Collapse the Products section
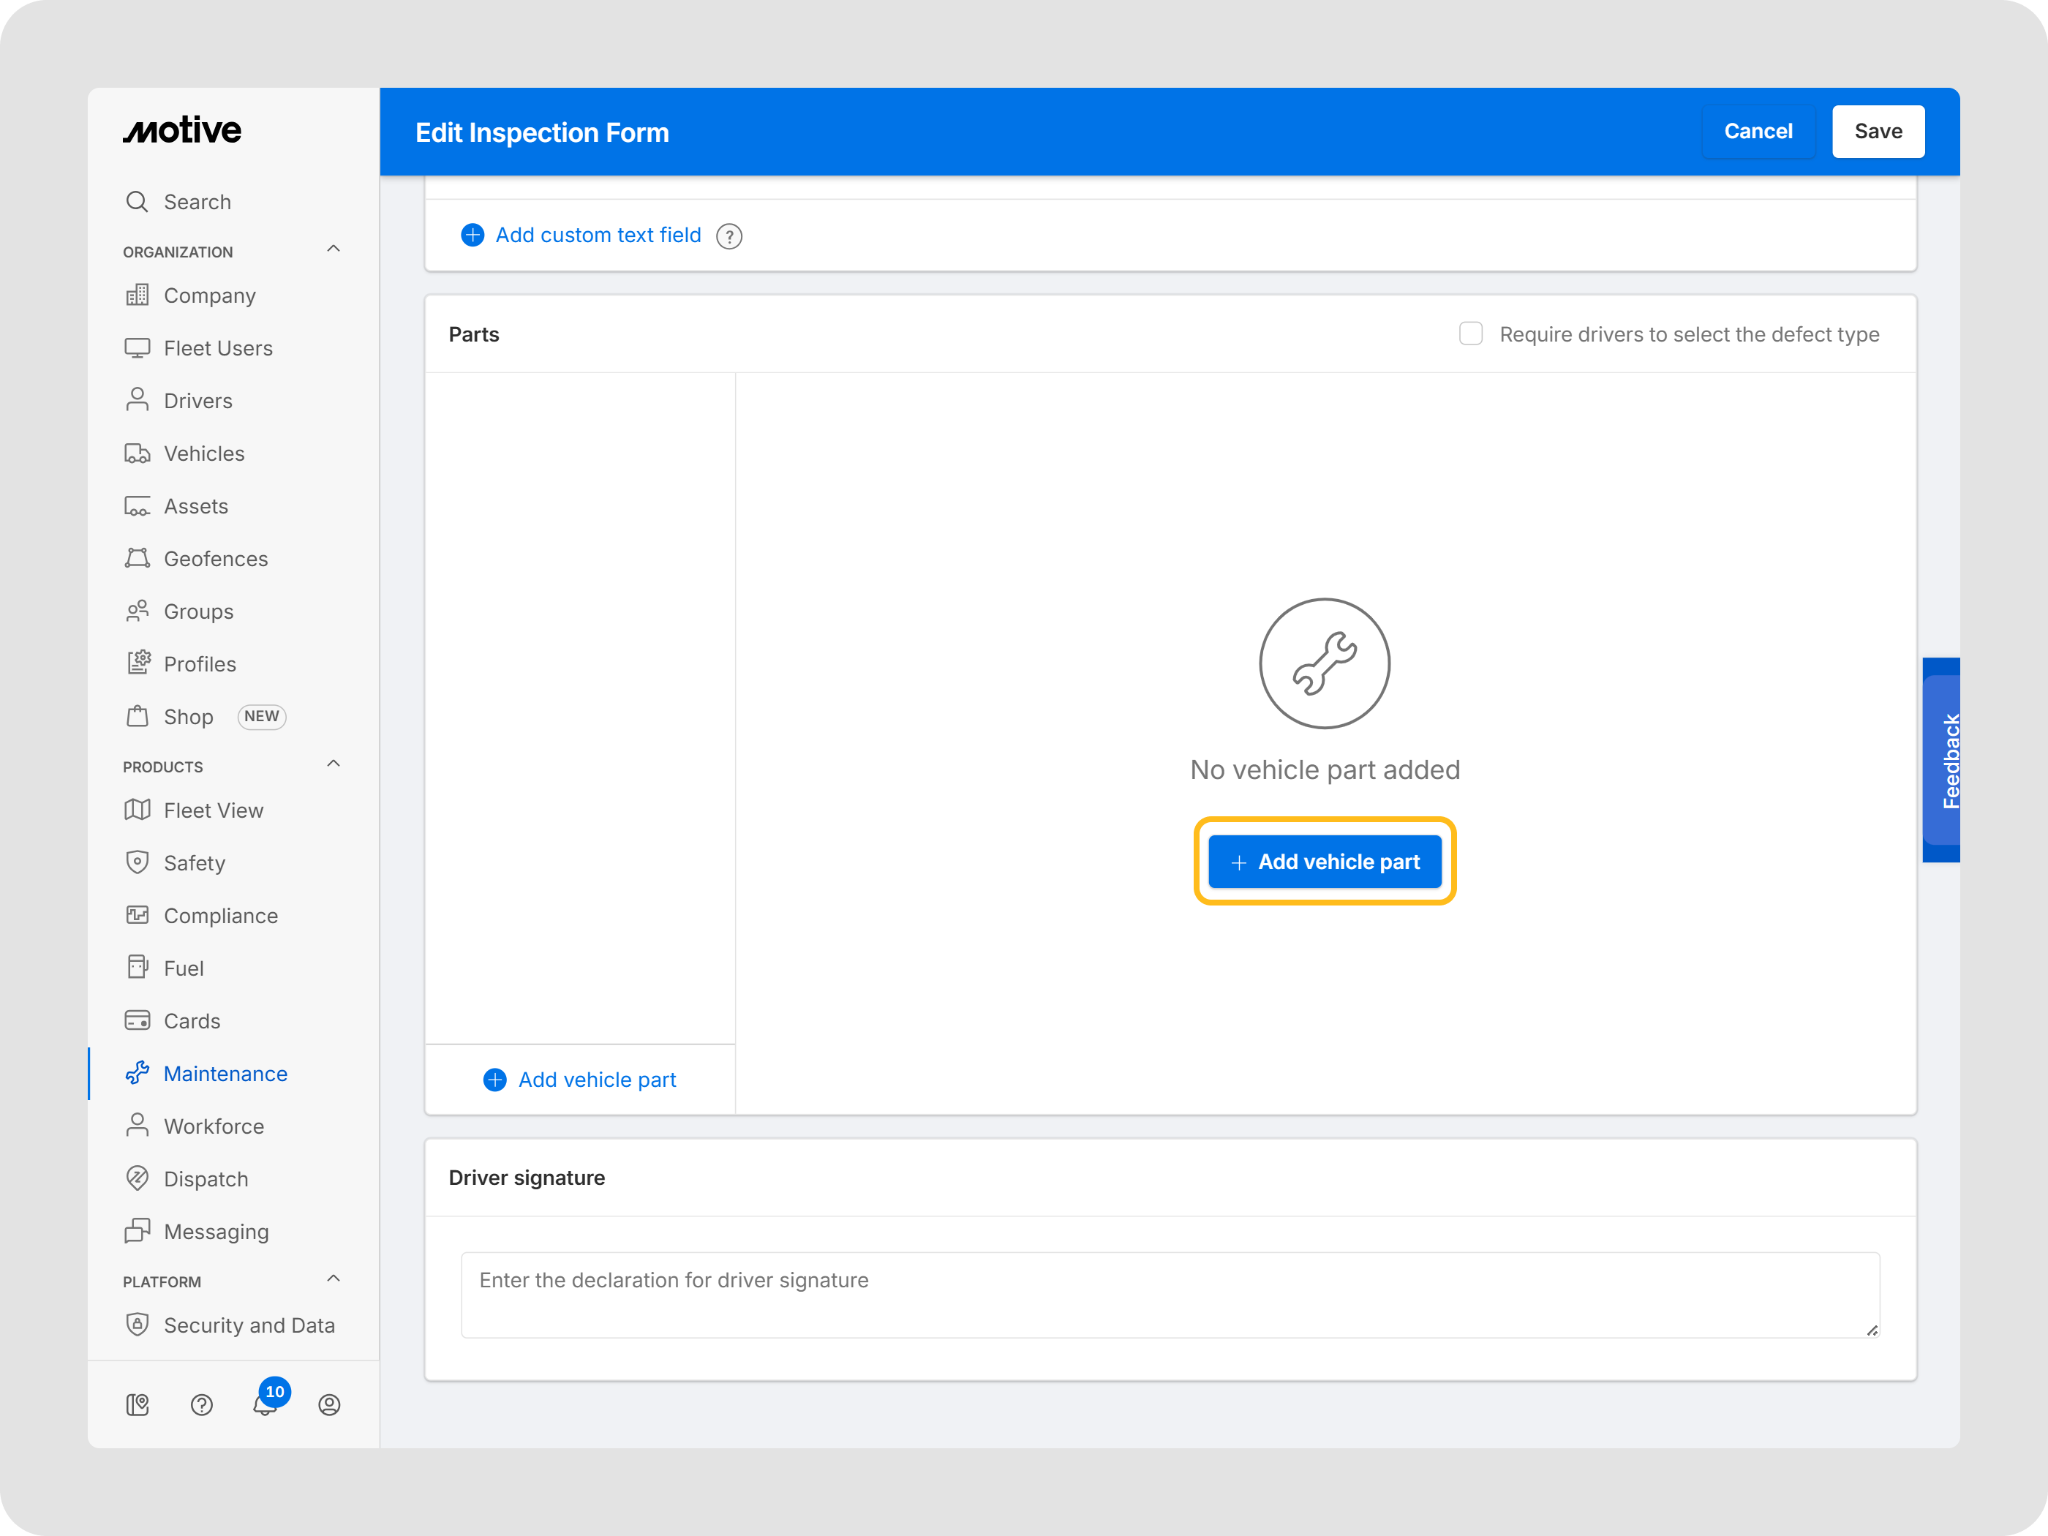Image resolution: width=2048 pixels, height=1536 pixels. point(334,764)
